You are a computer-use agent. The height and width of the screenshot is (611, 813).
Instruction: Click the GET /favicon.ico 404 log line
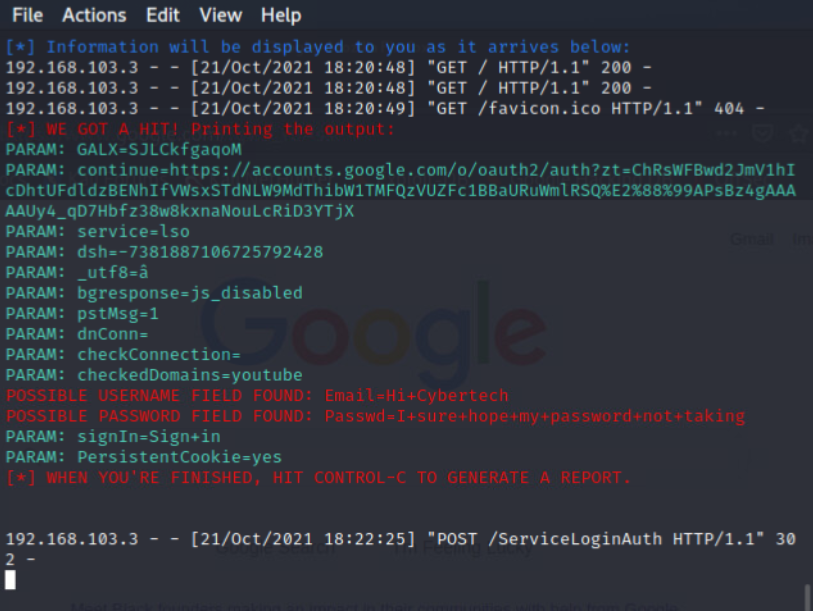385,108
